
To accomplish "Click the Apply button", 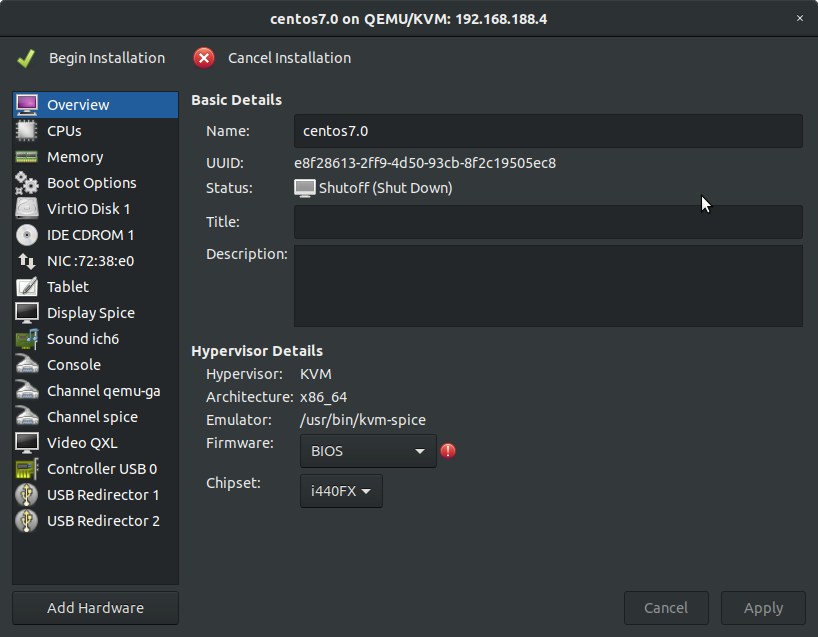I will point(764,608).
